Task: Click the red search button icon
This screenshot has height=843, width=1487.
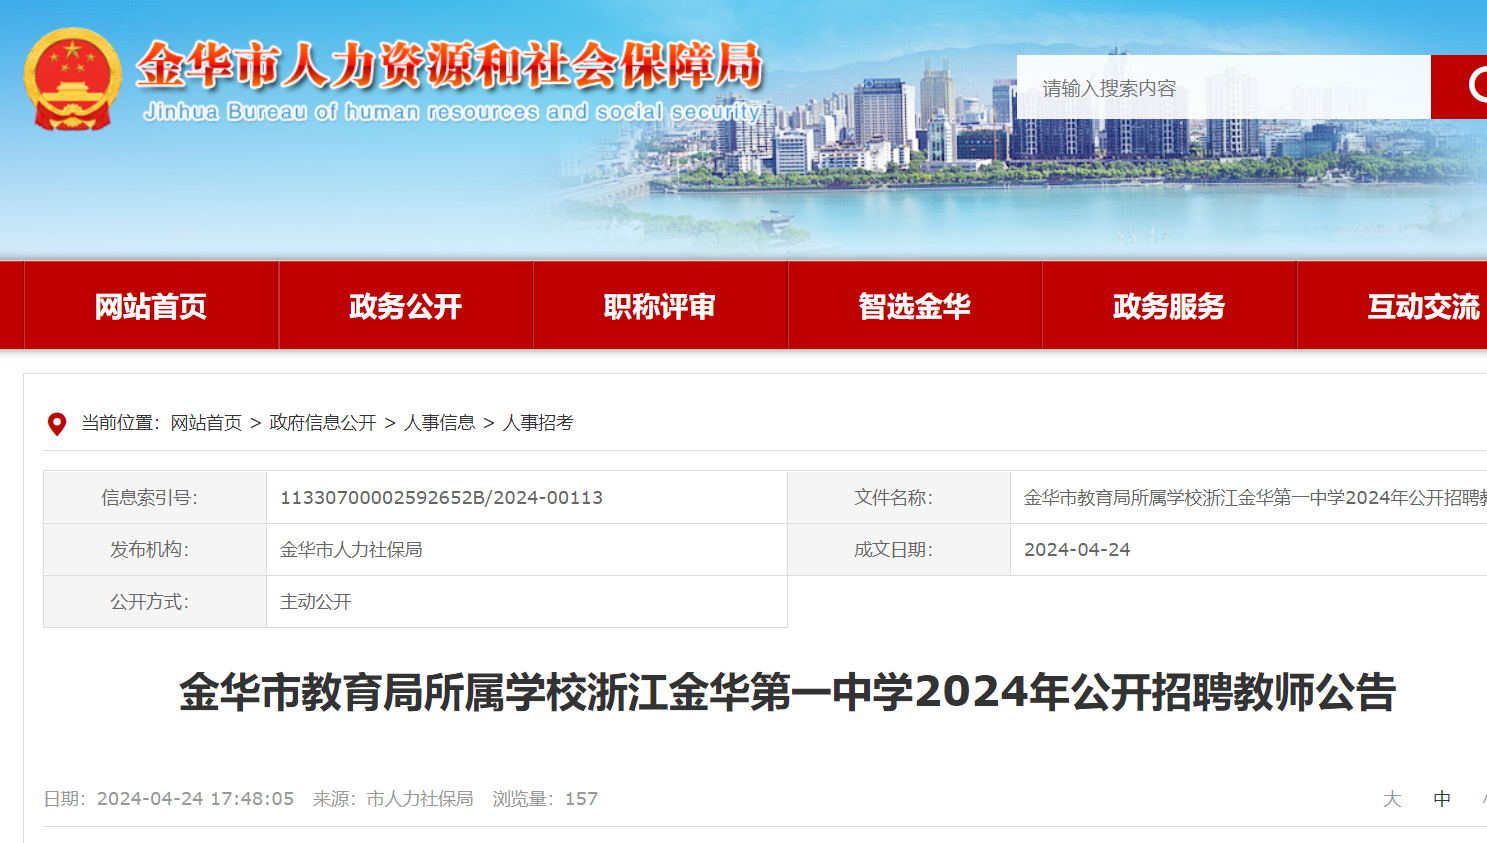Action: 1460,87
